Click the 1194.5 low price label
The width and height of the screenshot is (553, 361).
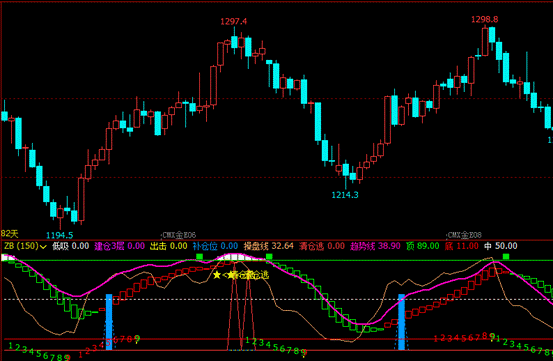pos(60,235)
